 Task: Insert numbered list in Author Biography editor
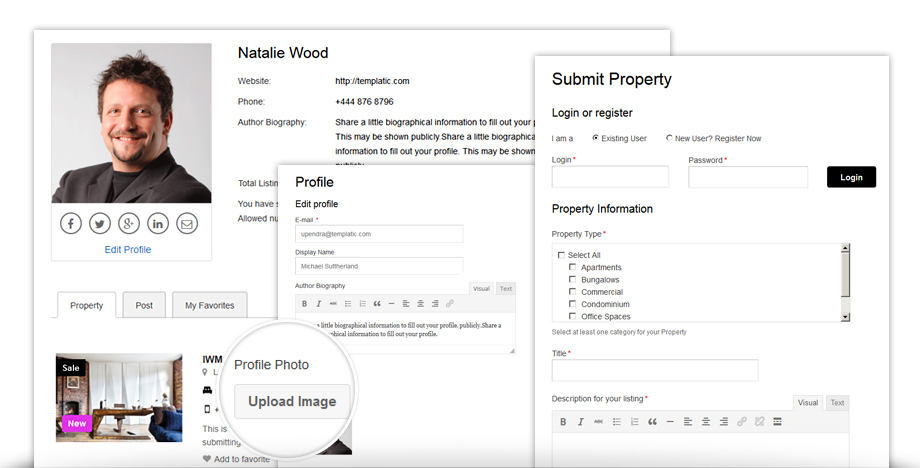coord(363,304)
